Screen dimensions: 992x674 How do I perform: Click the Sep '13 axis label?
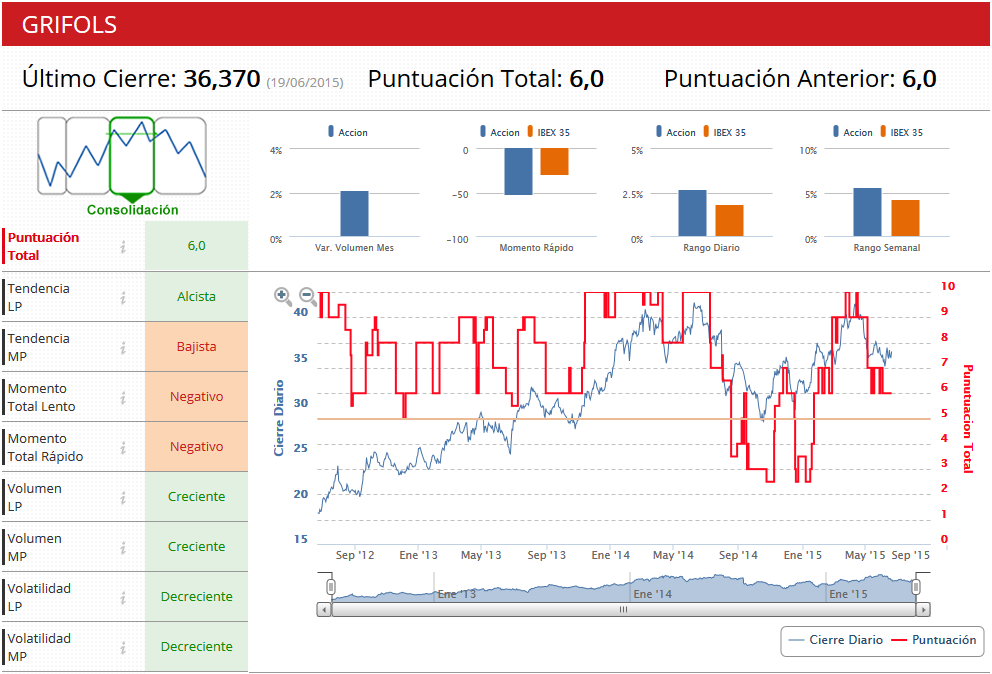[x=546, y=555]
